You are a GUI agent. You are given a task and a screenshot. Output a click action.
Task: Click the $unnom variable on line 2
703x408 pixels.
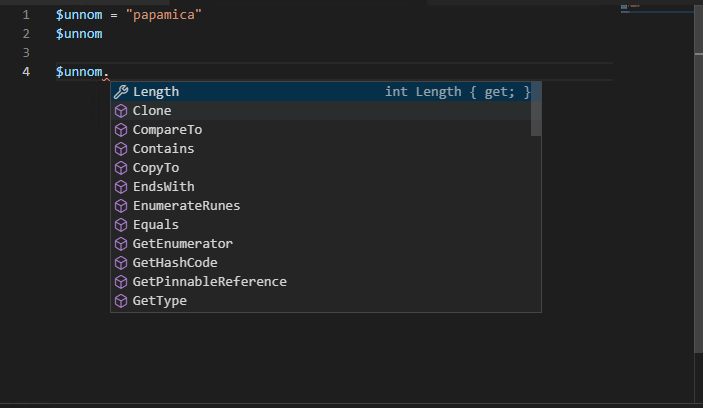pyautogui.click(x=79, y=34)
